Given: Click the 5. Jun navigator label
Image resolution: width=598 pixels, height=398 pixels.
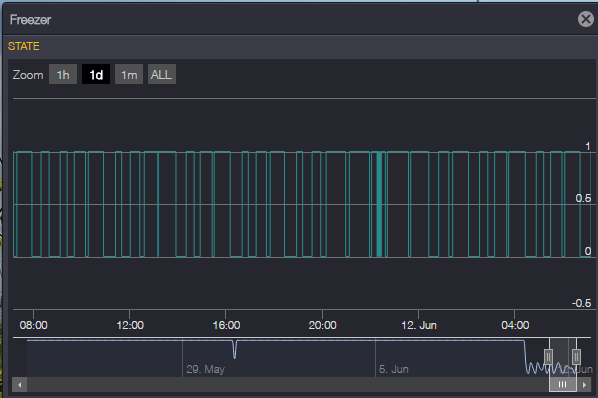Looking at the screenshot, I should (394, 369).
